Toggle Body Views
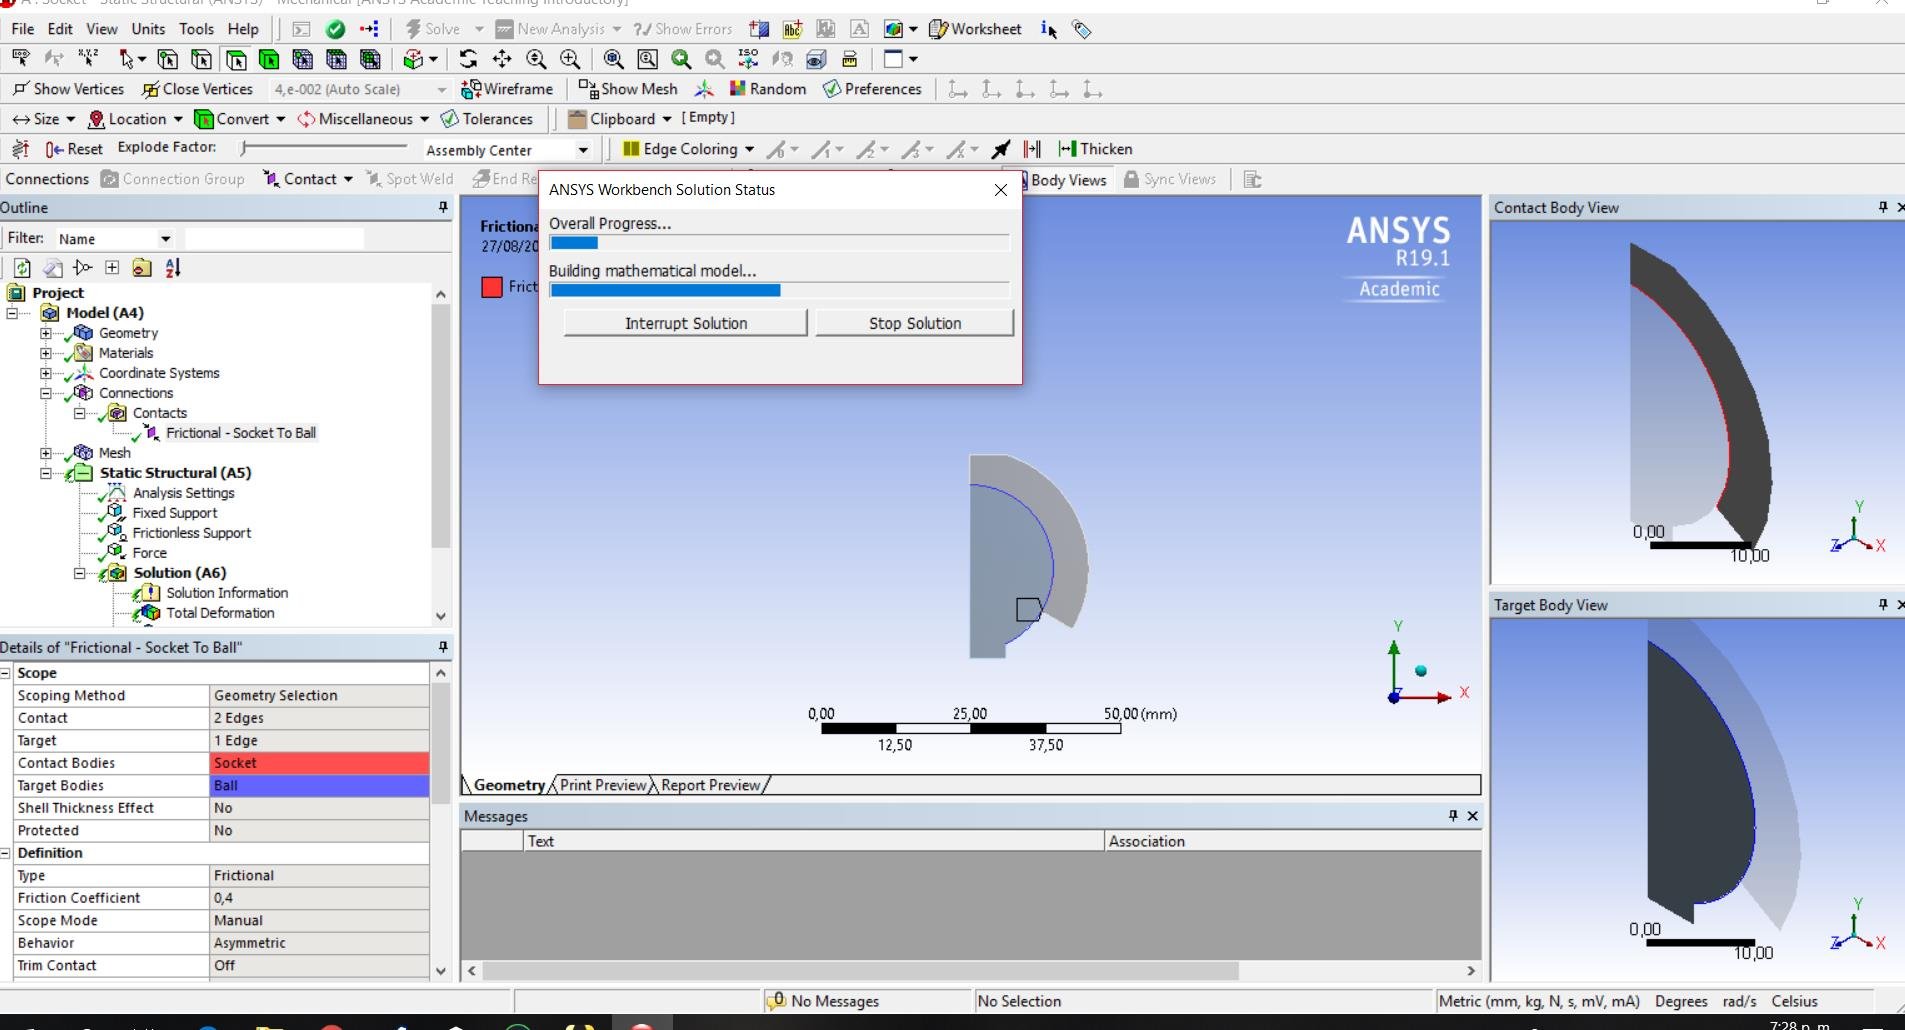Screen dimensions: 1905x1030 point(1066,180)
